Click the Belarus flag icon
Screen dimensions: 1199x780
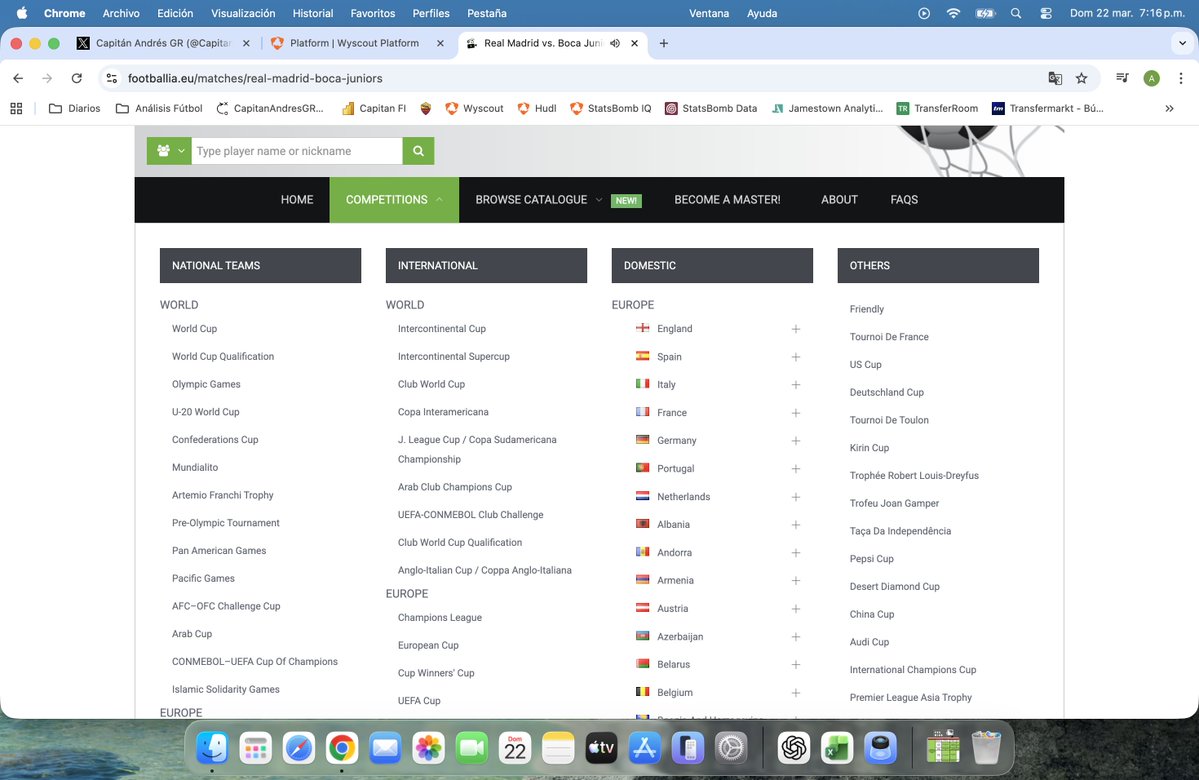642,664
